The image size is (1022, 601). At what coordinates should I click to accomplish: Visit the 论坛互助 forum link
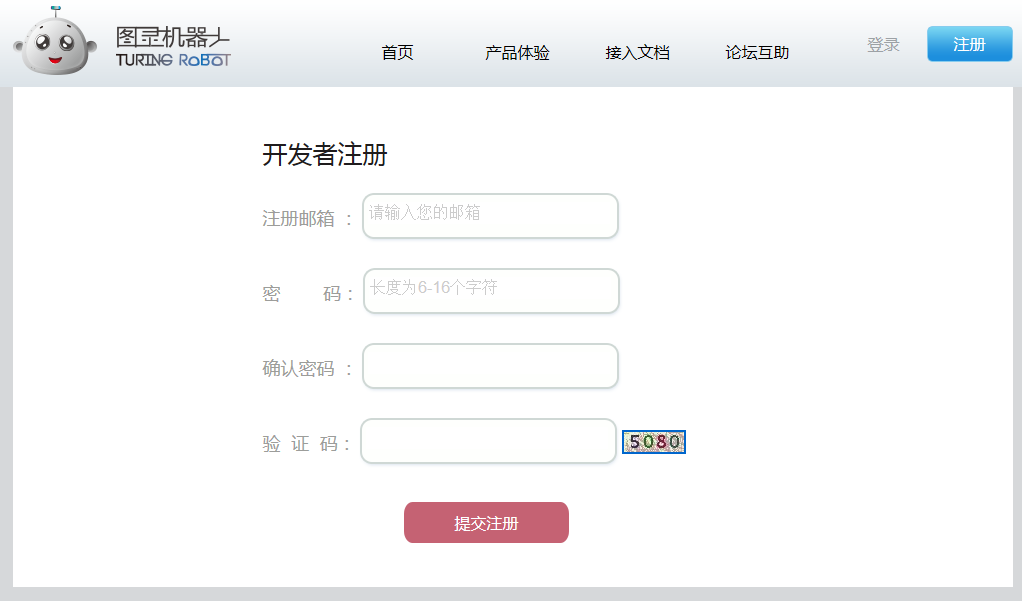(757, 53)
